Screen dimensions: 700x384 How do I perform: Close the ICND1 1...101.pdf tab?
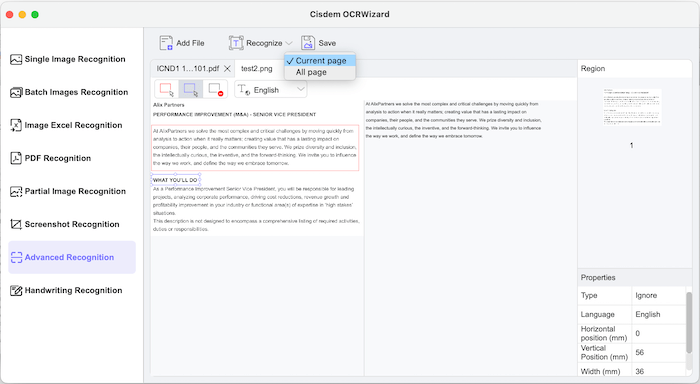[x=227, y=68]
